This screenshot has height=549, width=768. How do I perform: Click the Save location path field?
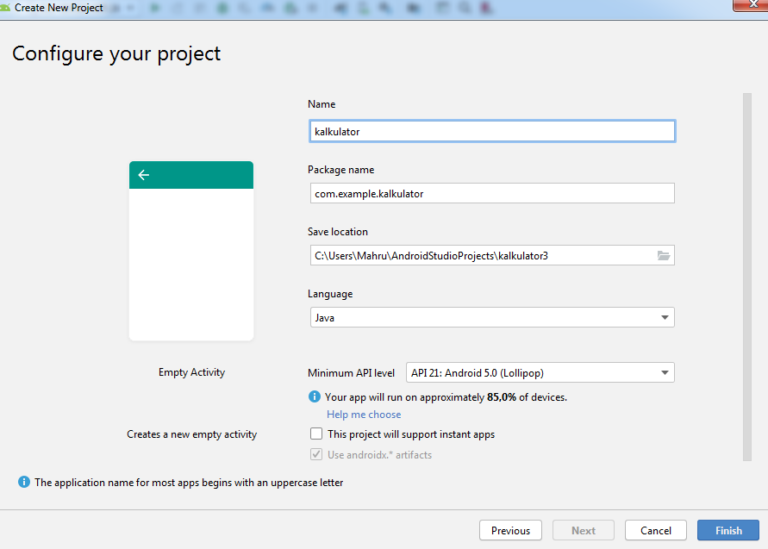pos(480,256)
